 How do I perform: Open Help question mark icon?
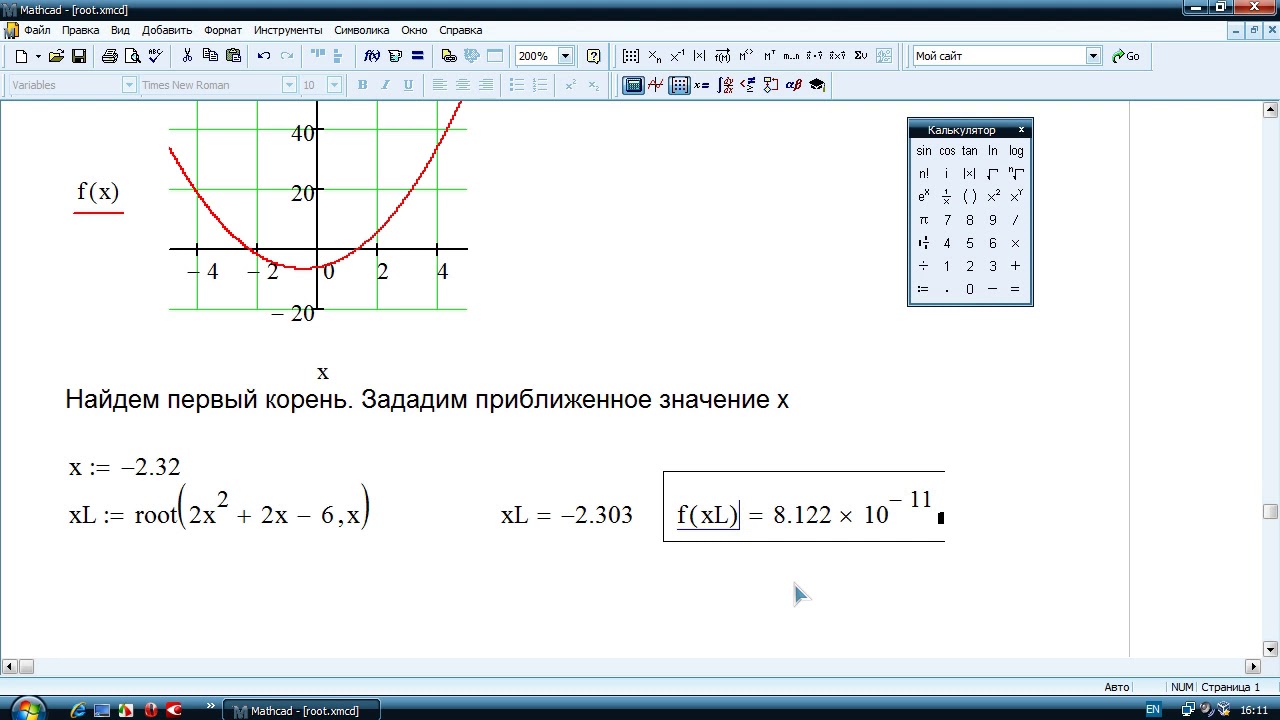pyautogui.click(x=594, y=56)
